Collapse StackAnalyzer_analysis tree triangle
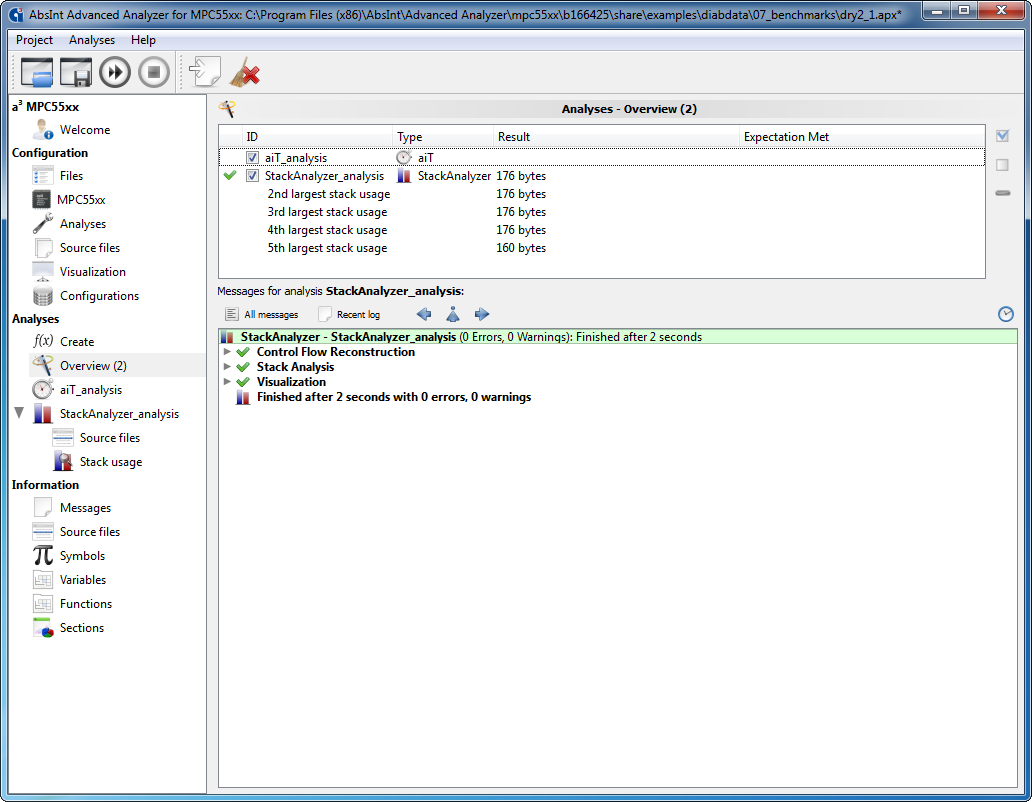 coord(19,413)
